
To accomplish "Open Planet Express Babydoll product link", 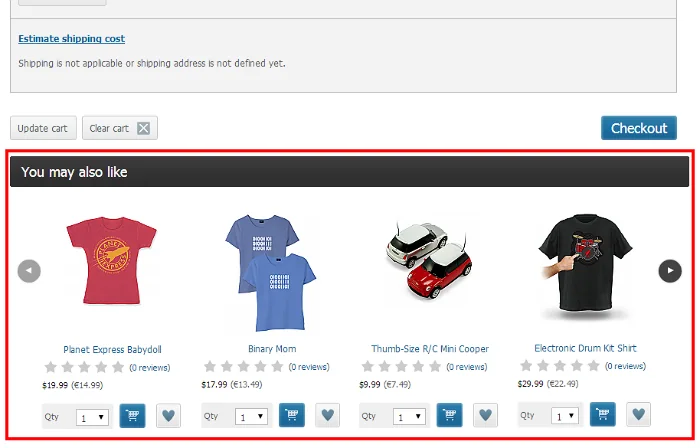I will coord(112,349).
